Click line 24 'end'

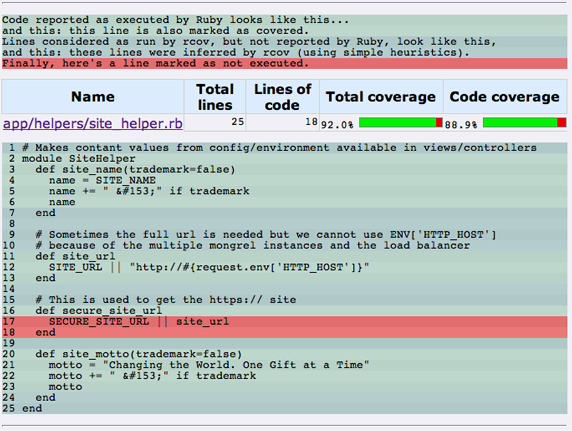[285, 398]
